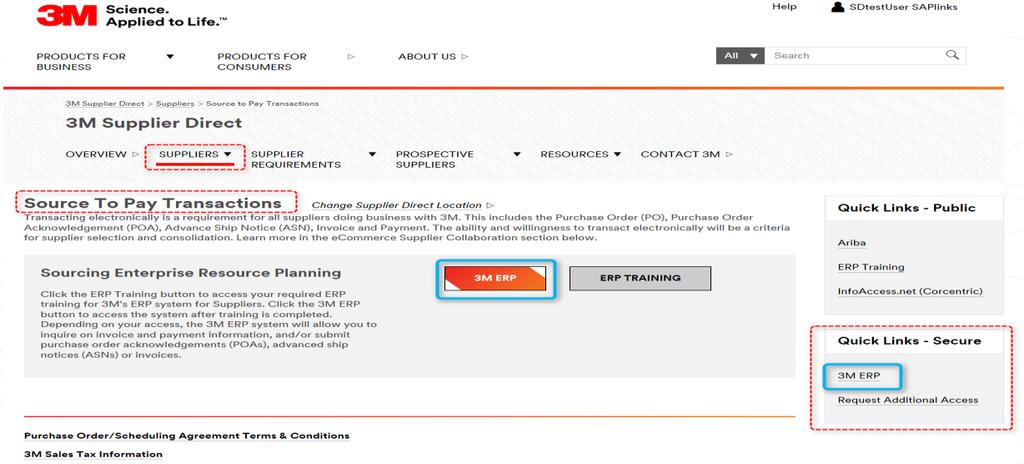1024x464 pixels.
Task: Expand the Overview menu arrow
Action: pyautogui.click(x=136, y=154)
